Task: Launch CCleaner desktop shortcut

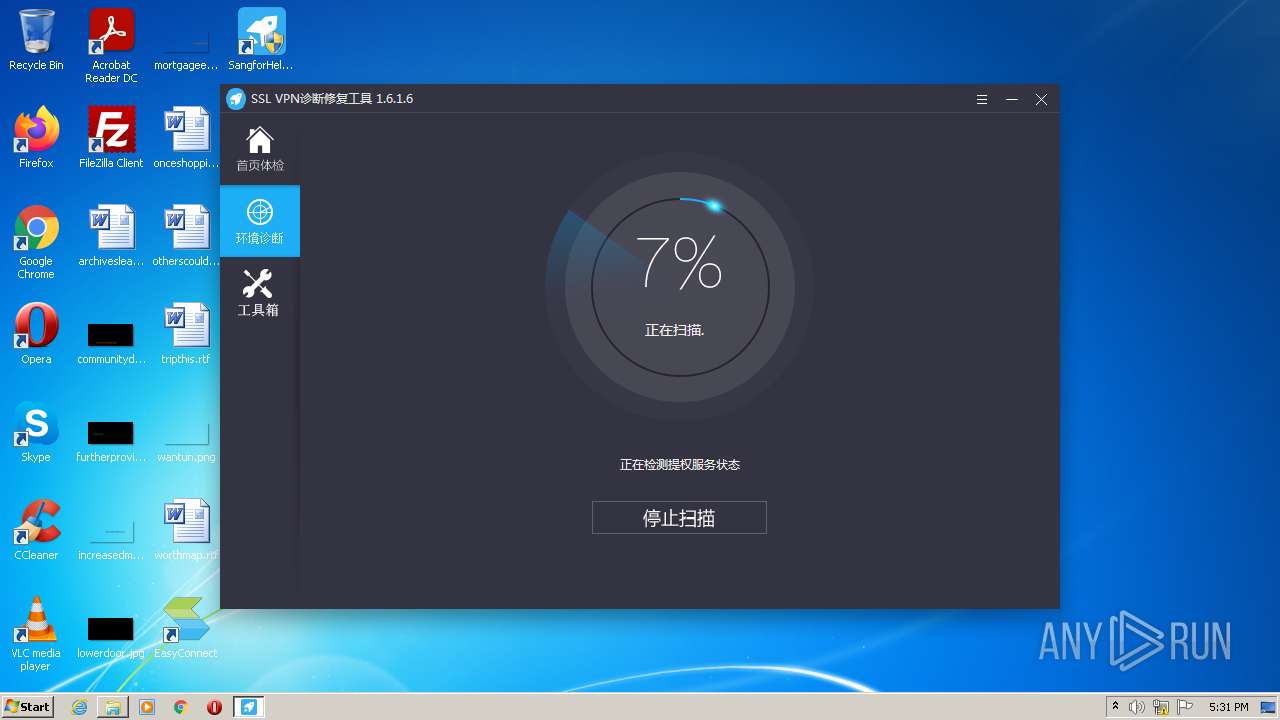Action: click(x=36, y=530)
